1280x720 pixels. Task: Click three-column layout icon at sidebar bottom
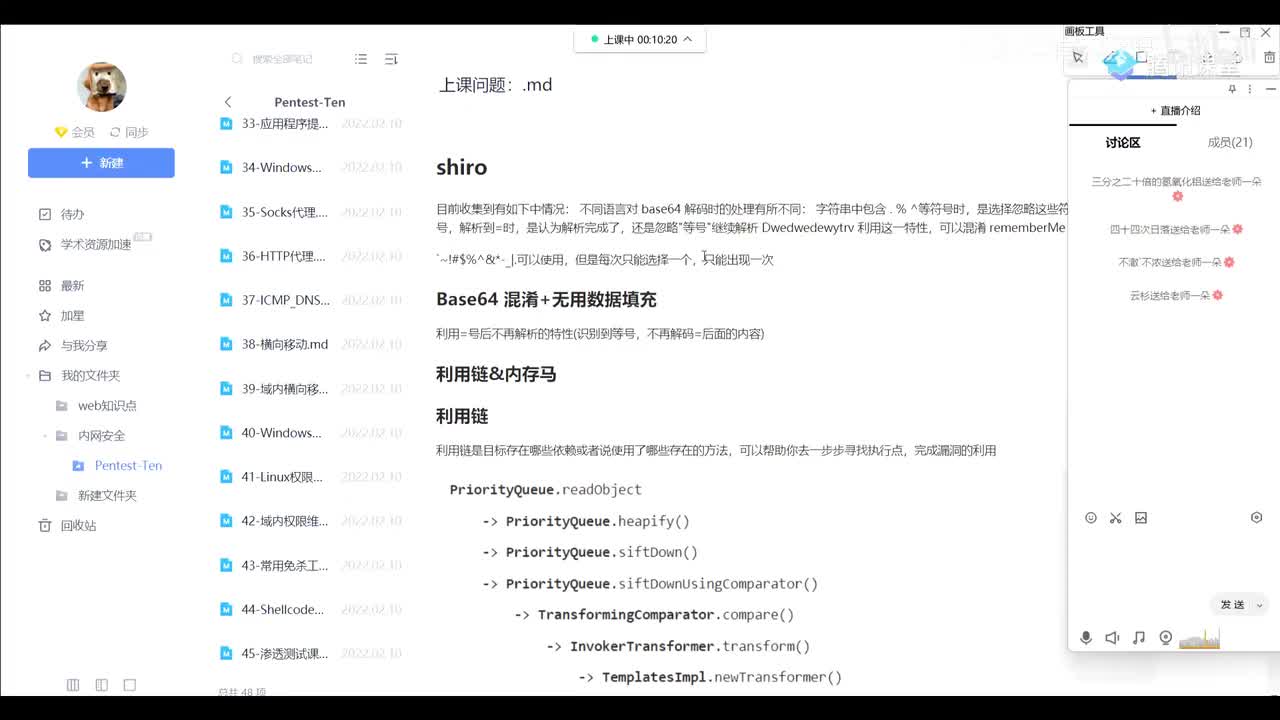73,685
